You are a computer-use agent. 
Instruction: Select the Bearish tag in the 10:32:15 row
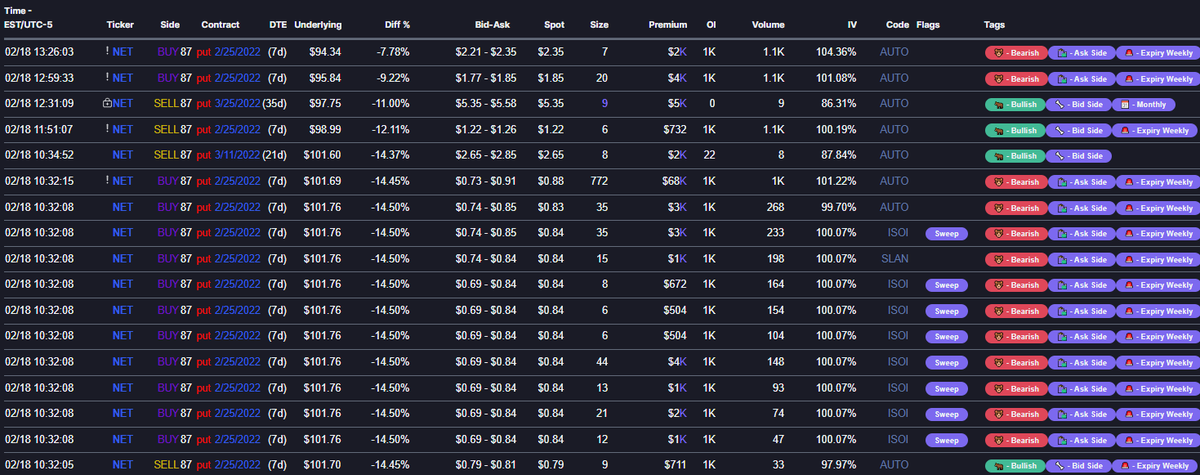coord(1014,182)
